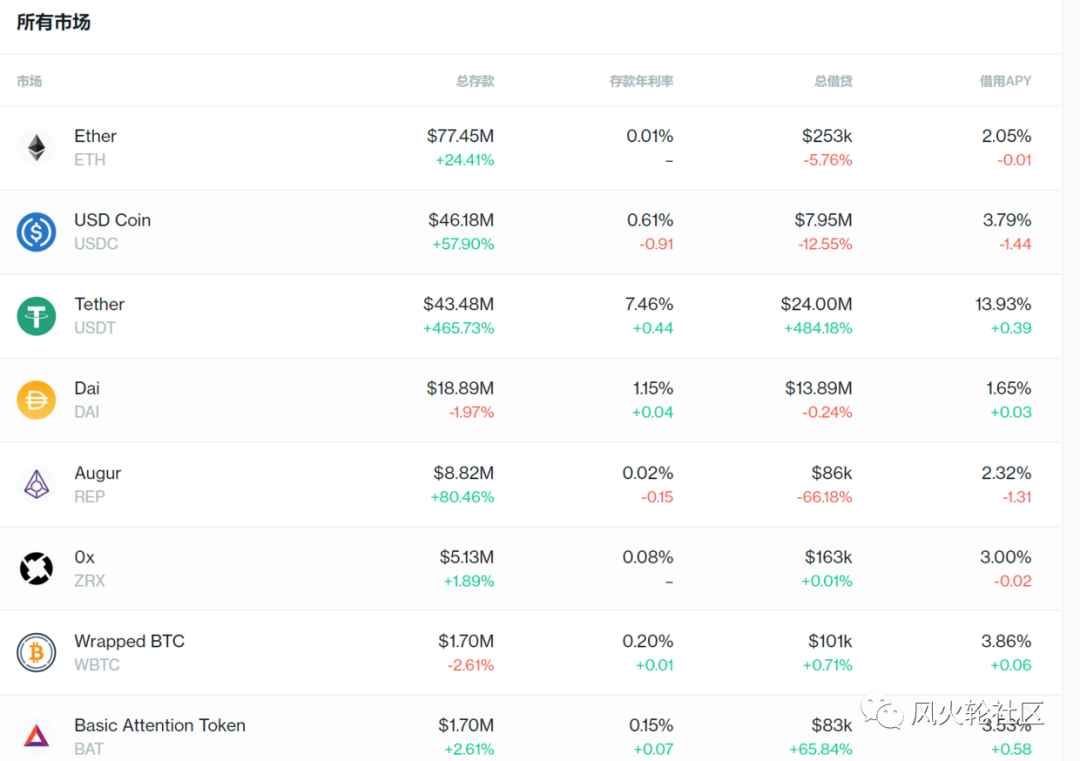
Task: Sort by the 总存款 column header
Action: [x=475, y=81]
